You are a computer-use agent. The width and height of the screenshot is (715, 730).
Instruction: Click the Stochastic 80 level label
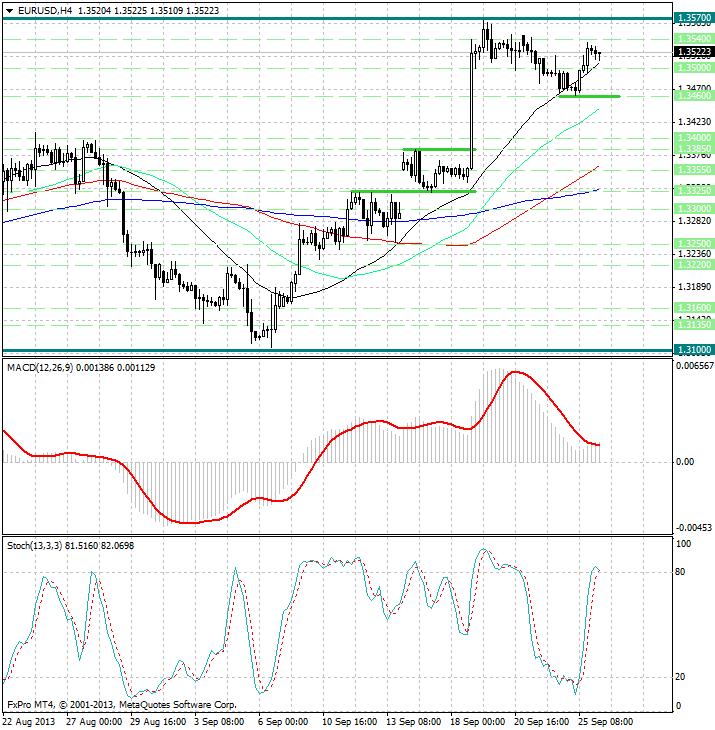(x=680, y=572)
